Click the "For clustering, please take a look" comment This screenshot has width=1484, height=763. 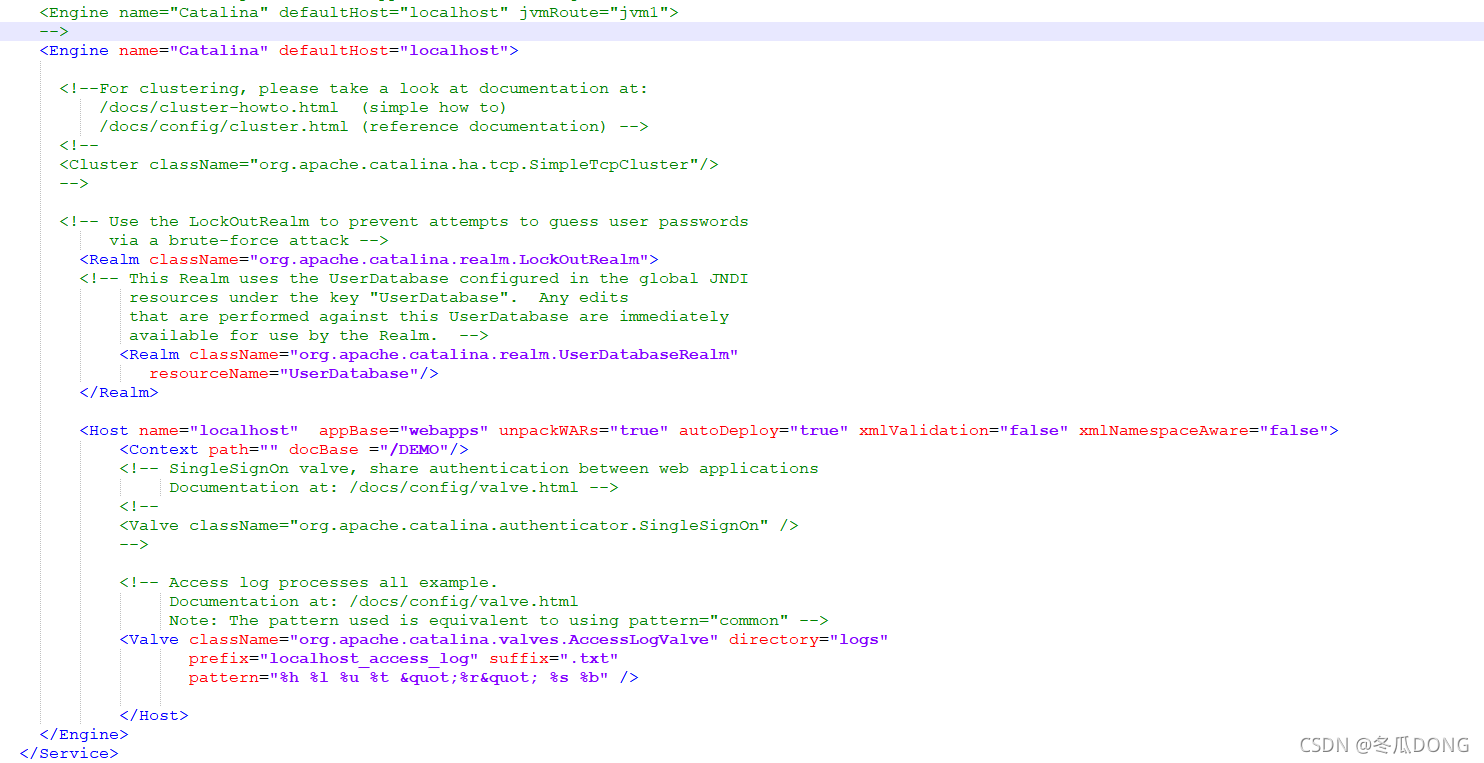pos(353,88)
